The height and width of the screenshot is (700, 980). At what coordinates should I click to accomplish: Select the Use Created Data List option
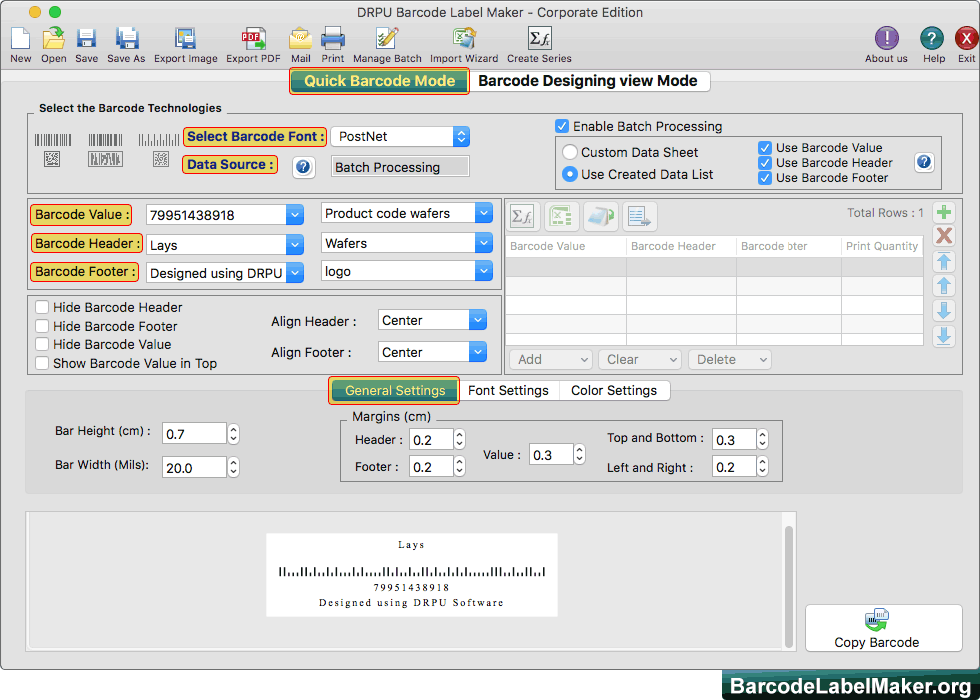[569, 174]
